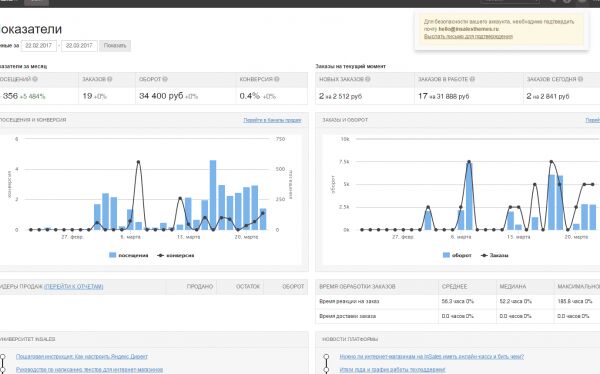The width and height of the screenshot is (600, 374).
Task: Click the 2 на 2 841 руб value
Action: pos(548,96)
